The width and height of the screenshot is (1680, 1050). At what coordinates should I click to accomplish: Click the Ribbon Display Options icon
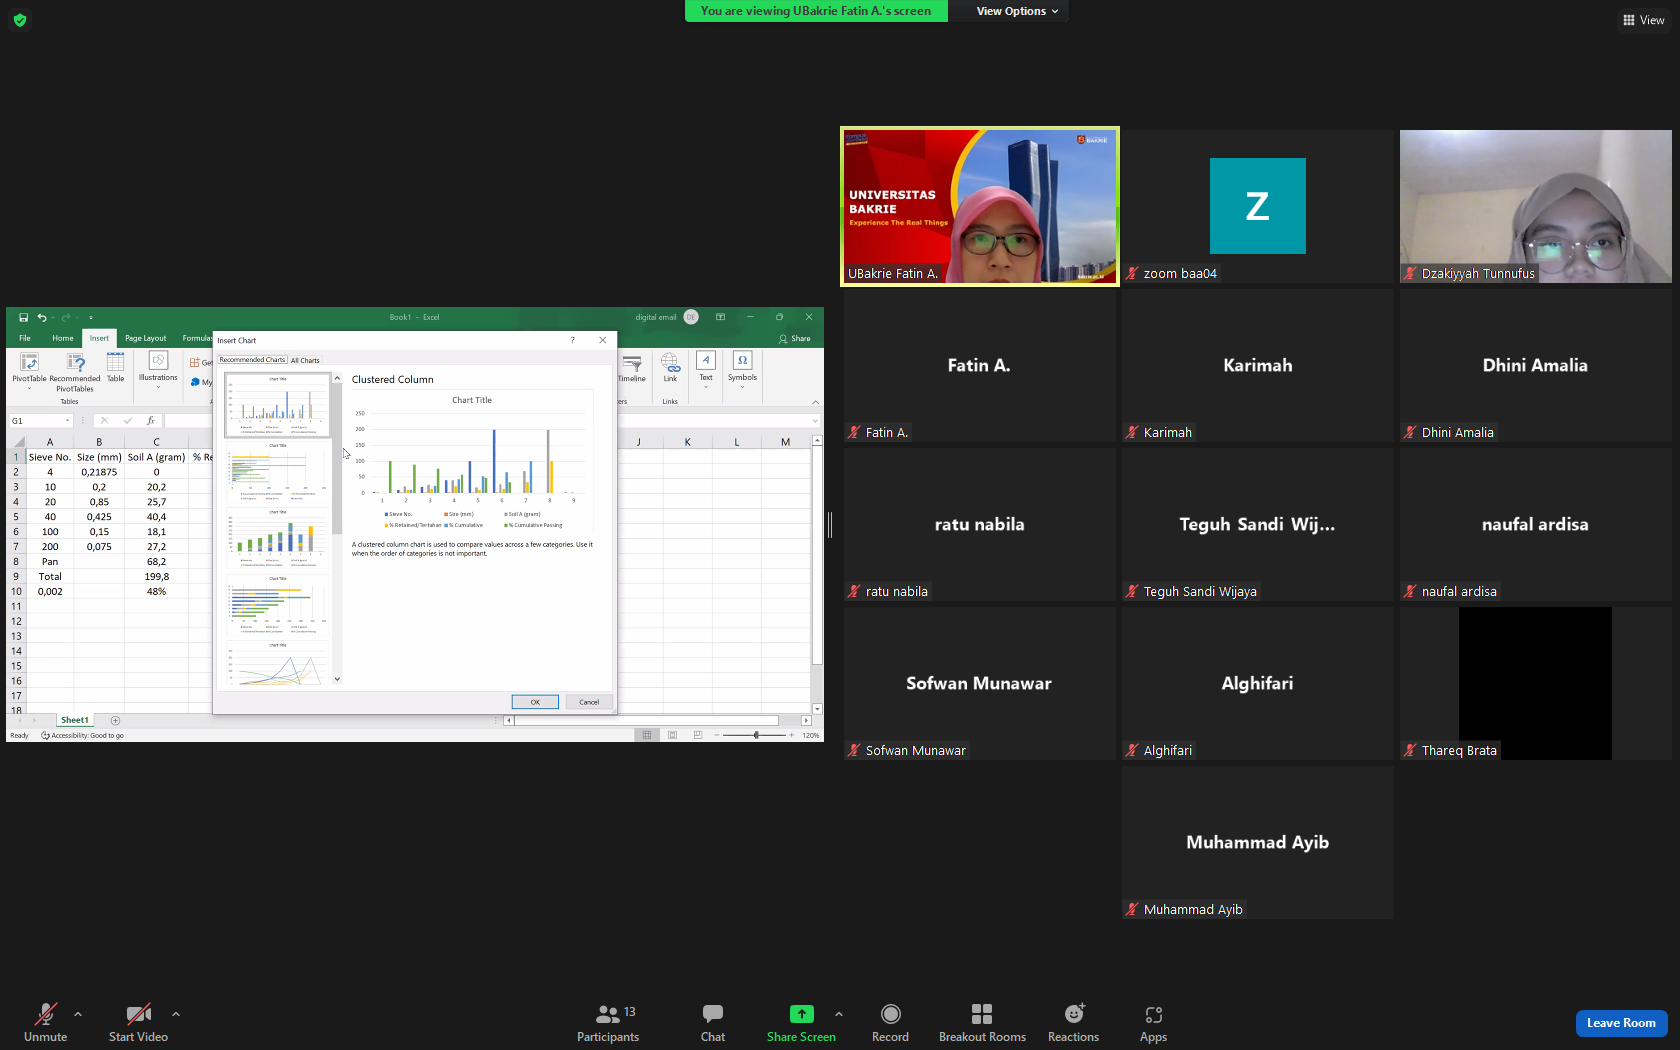[x=720, y=317]
